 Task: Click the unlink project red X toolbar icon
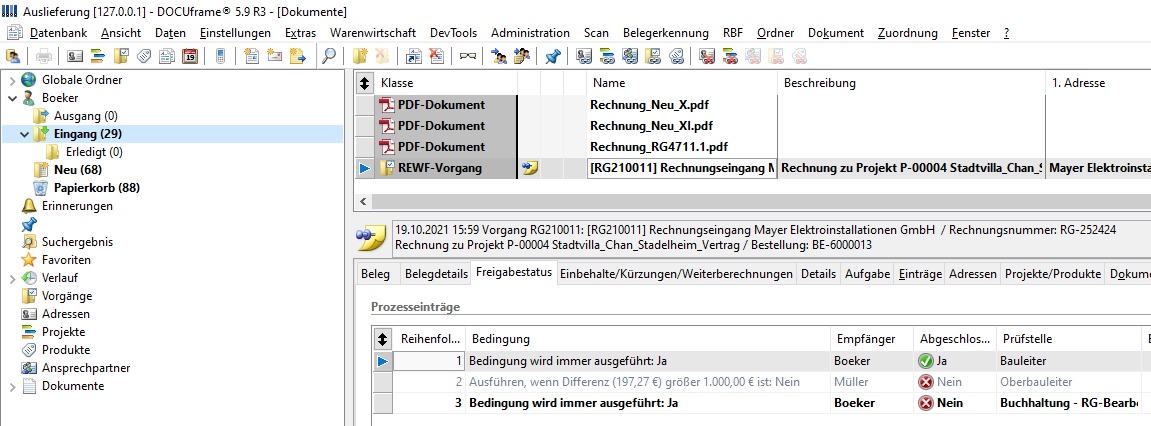coord(730,56)
